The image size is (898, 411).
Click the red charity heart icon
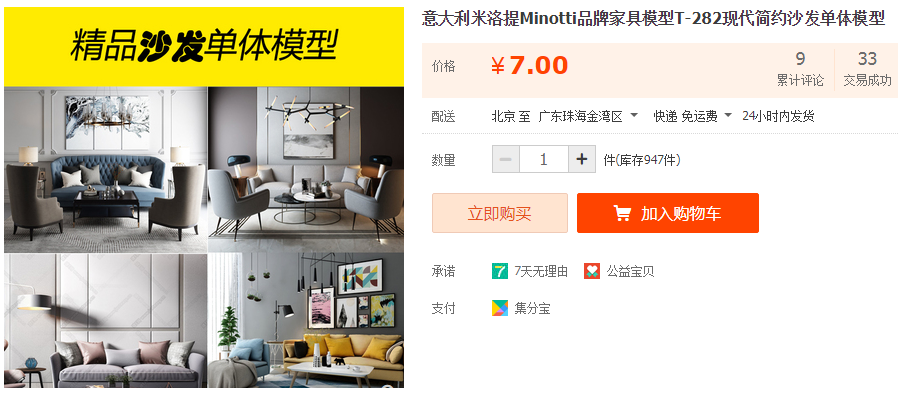pyautogui.click(x=592, y=271)
